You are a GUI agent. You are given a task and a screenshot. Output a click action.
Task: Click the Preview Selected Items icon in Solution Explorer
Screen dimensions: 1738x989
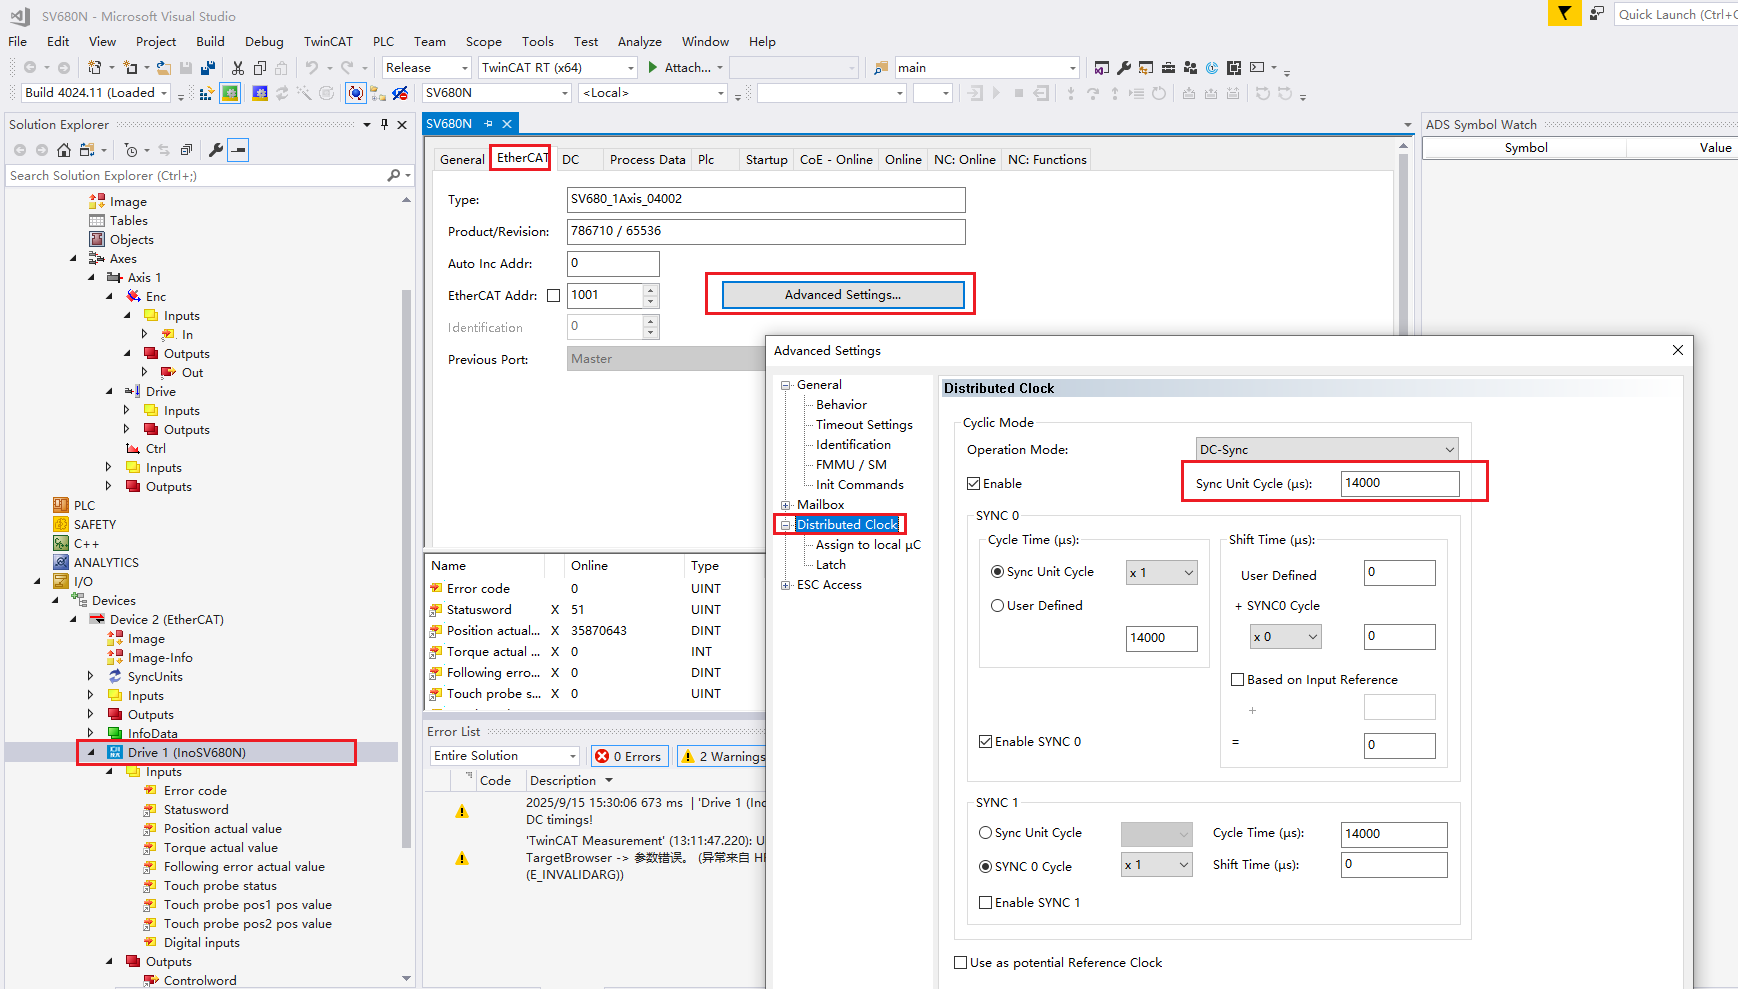238,150
